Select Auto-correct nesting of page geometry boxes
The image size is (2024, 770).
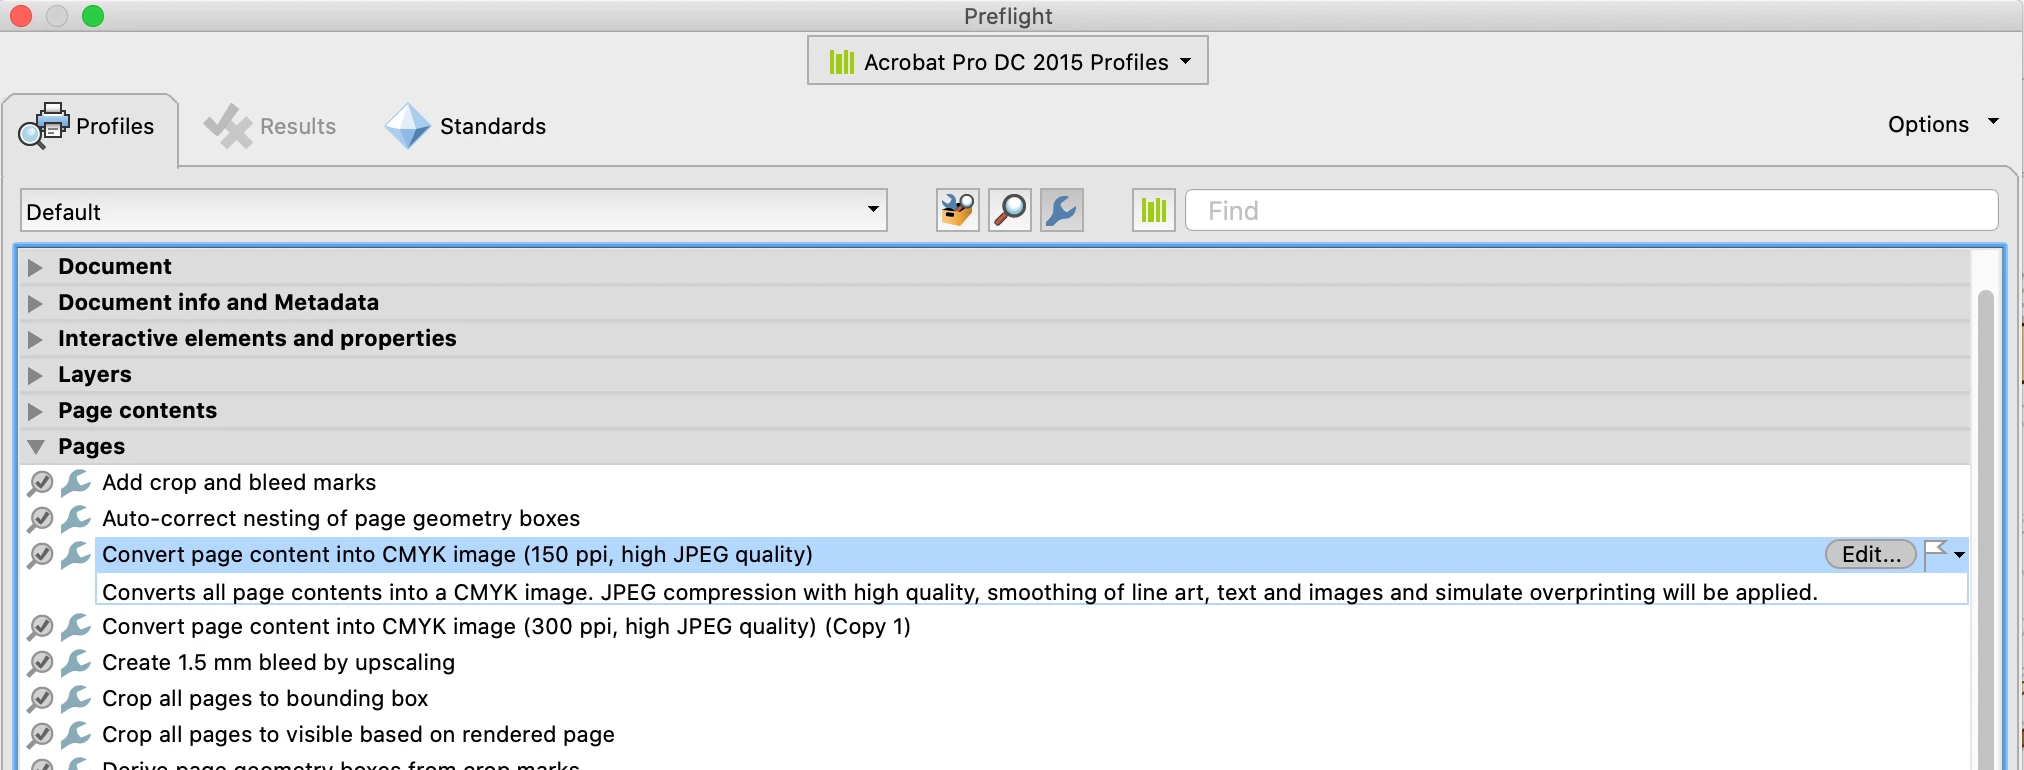pyautogui.click(x=341, y=519)
